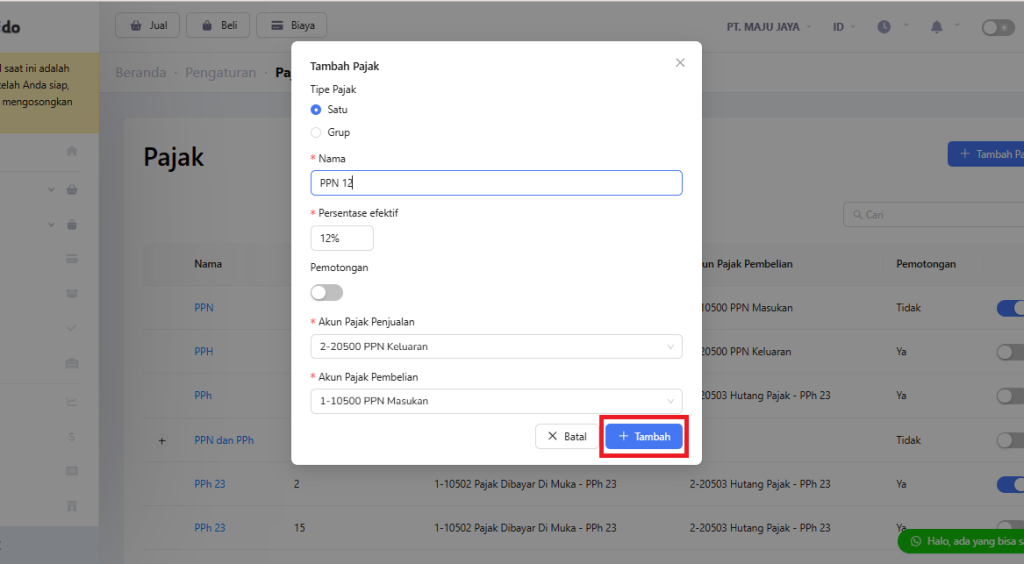Screen dimensions: 1024x564
Task: Go to Beranda in the breadcrumb
Action: coord(140,73)
